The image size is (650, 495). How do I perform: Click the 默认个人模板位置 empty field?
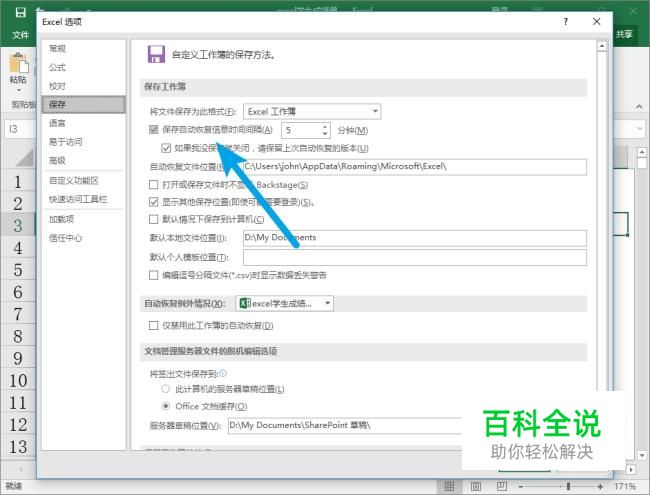[415, 257]
